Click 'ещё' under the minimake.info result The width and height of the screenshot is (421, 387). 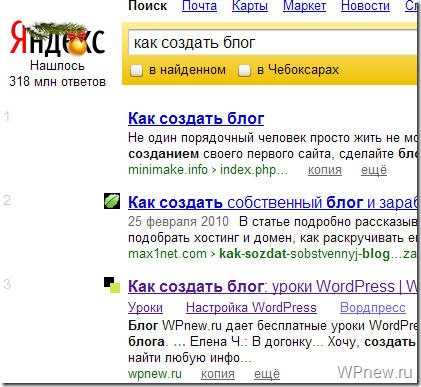[374, 170]
